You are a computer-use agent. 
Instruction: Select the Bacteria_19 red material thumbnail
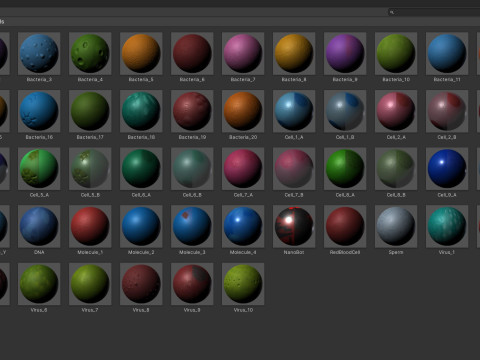(192, 111)
